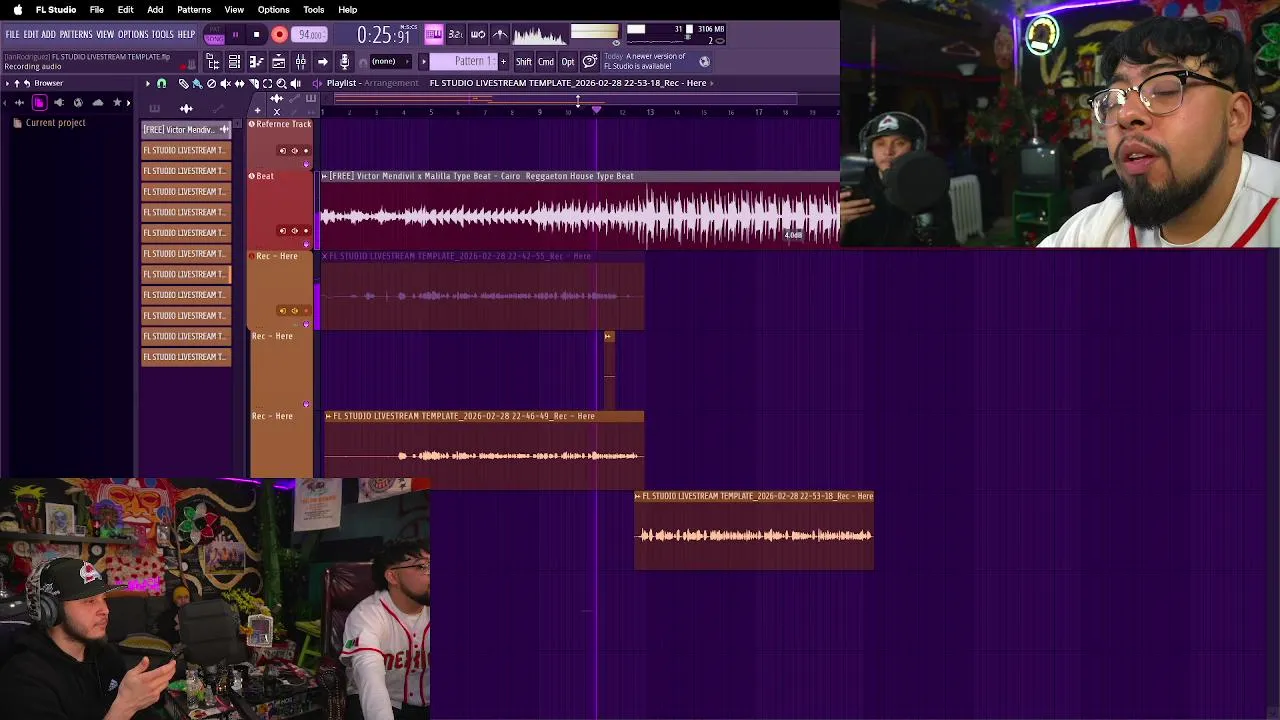Open the (none) selector dropdown
This screenshot has height=720, width=1280.
(x=391, y=62)
